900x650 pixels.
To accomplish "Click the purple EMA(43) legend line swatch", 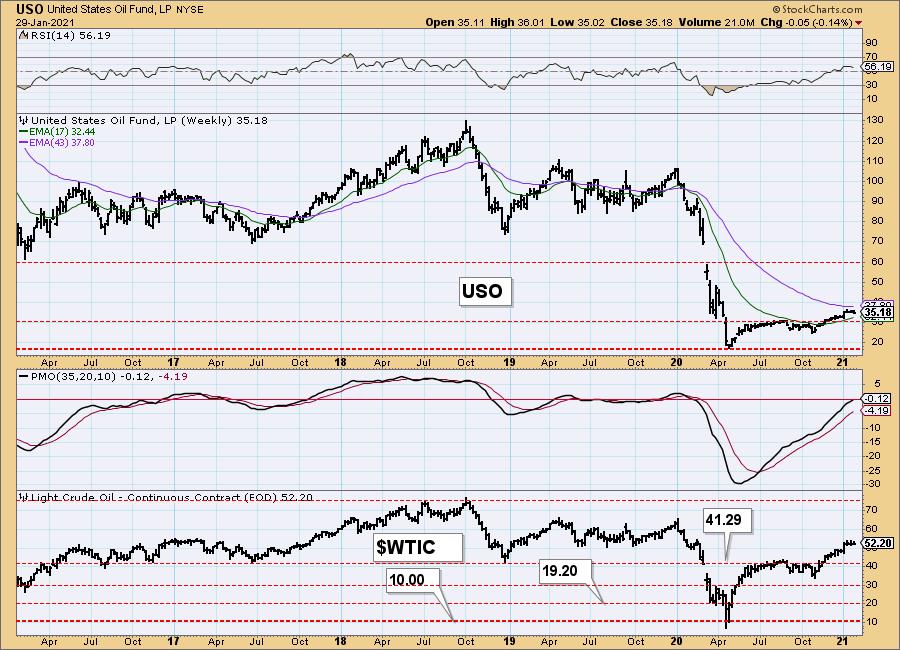I will [24, 142].
